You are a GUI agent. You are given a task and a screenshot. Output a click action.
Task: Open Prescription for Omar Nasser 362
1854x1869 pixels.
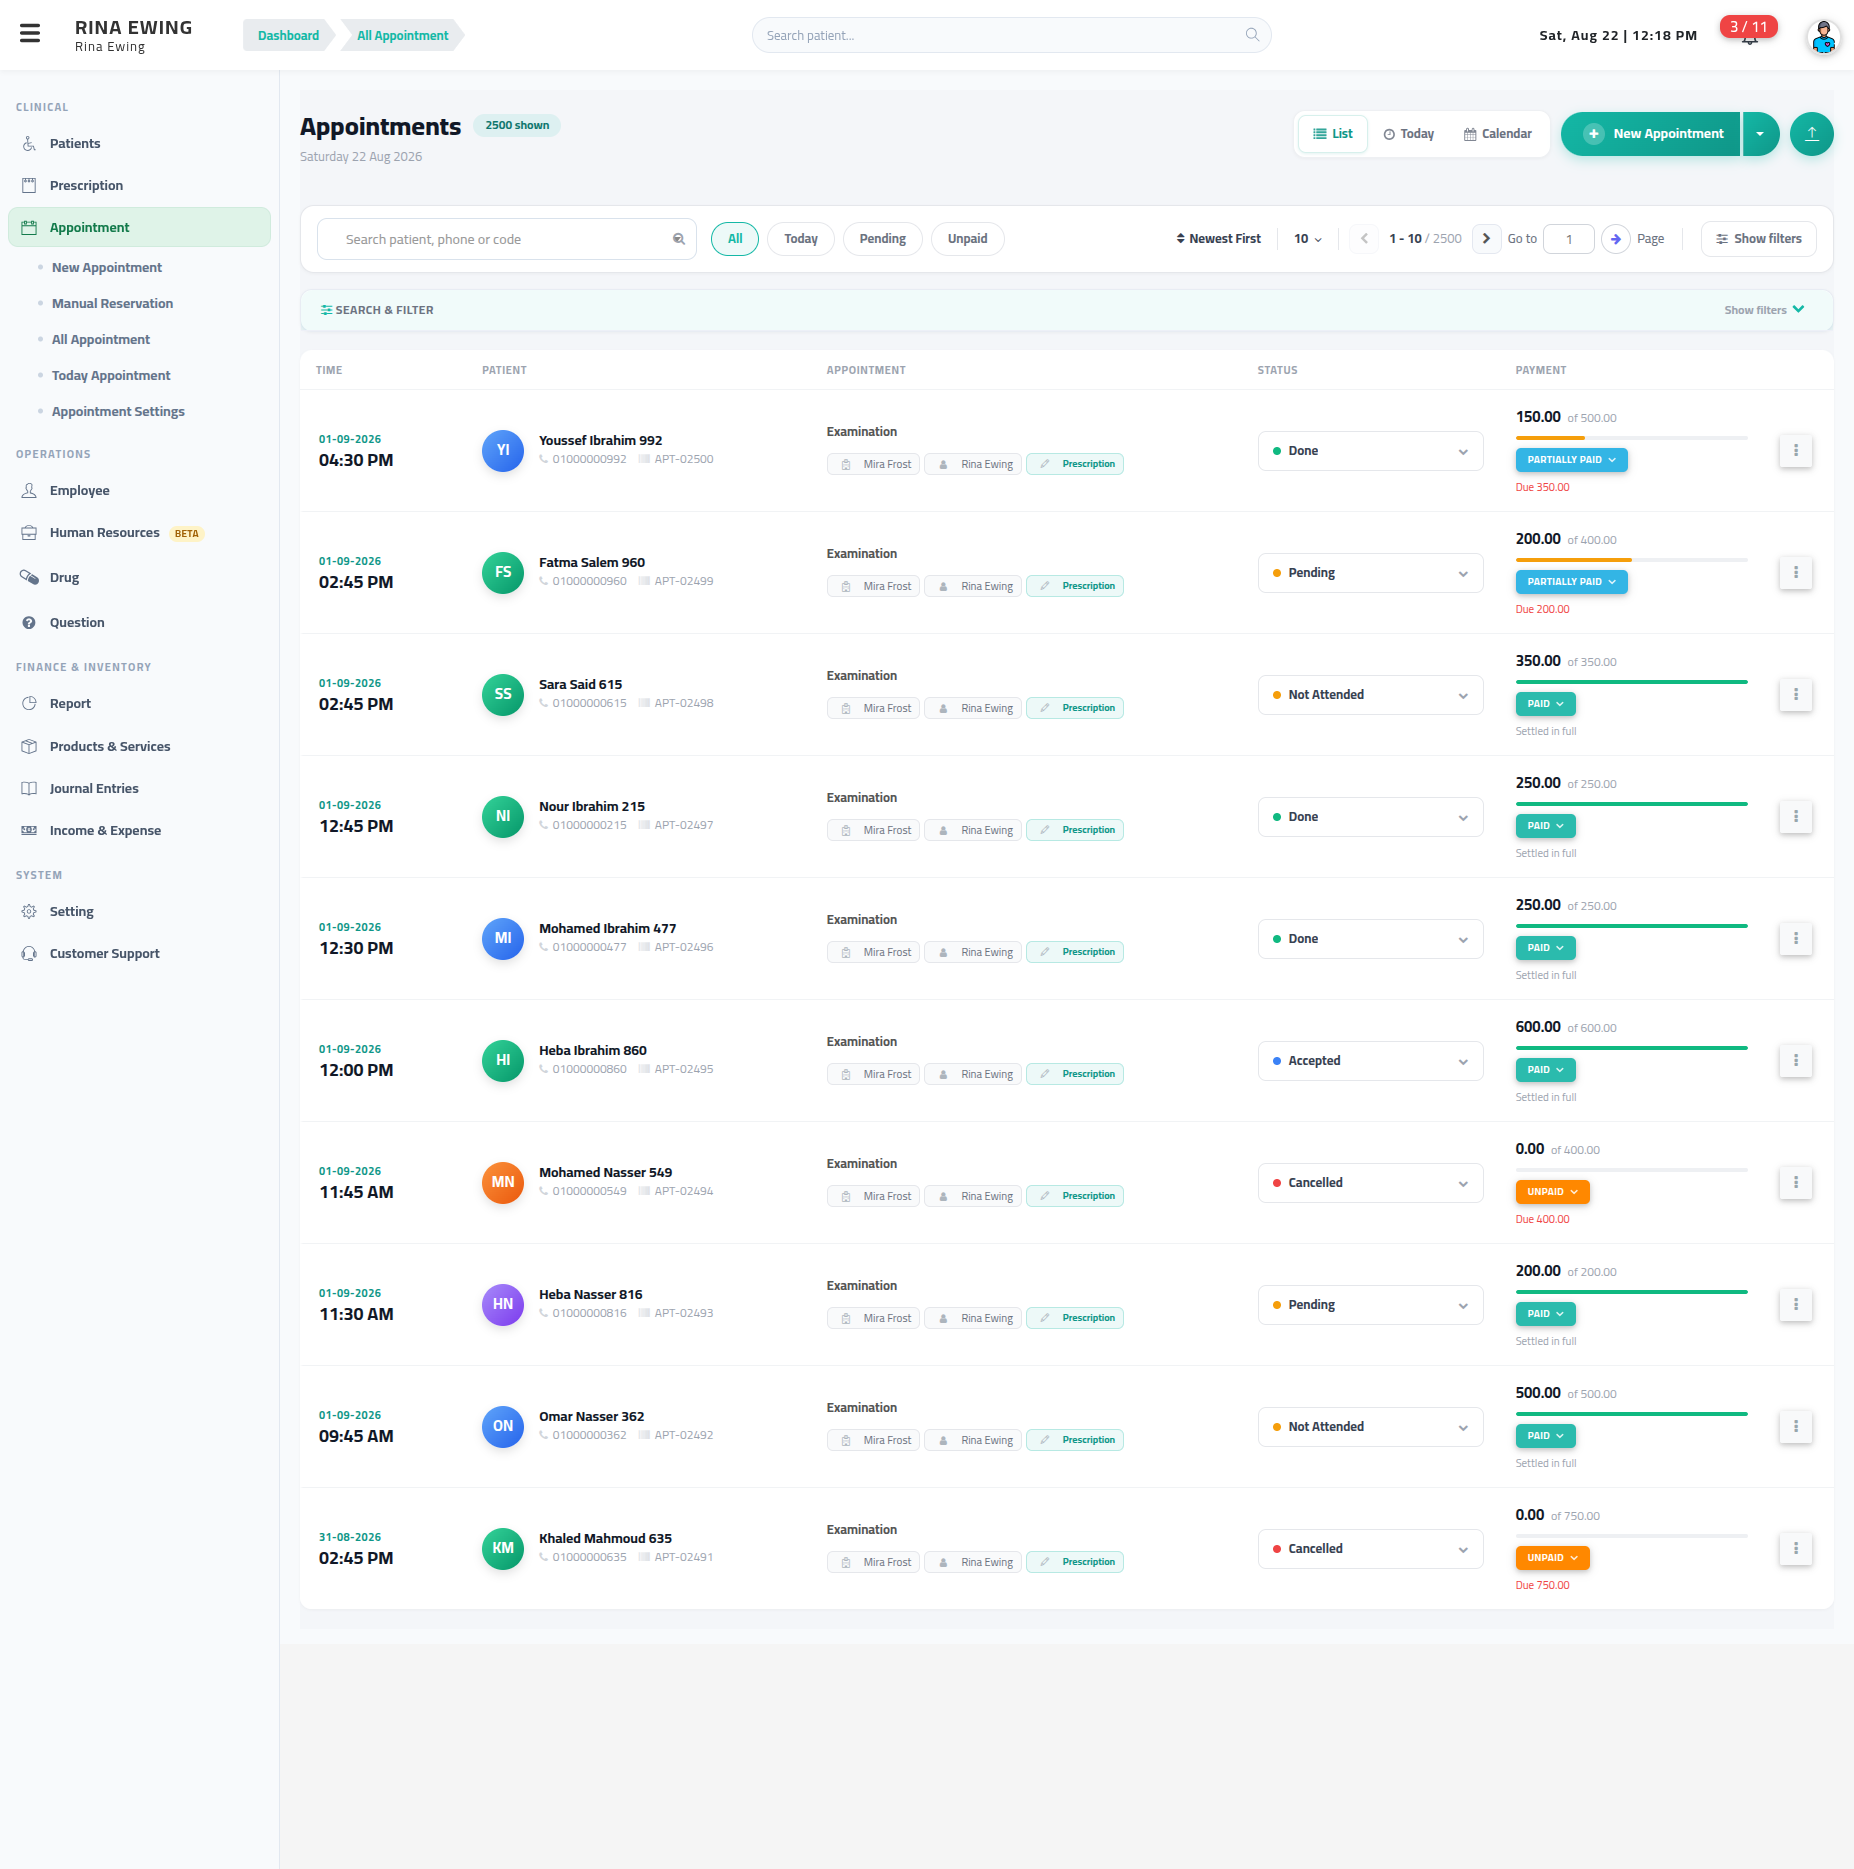pyautogui.click(x=1075, y=1440)
